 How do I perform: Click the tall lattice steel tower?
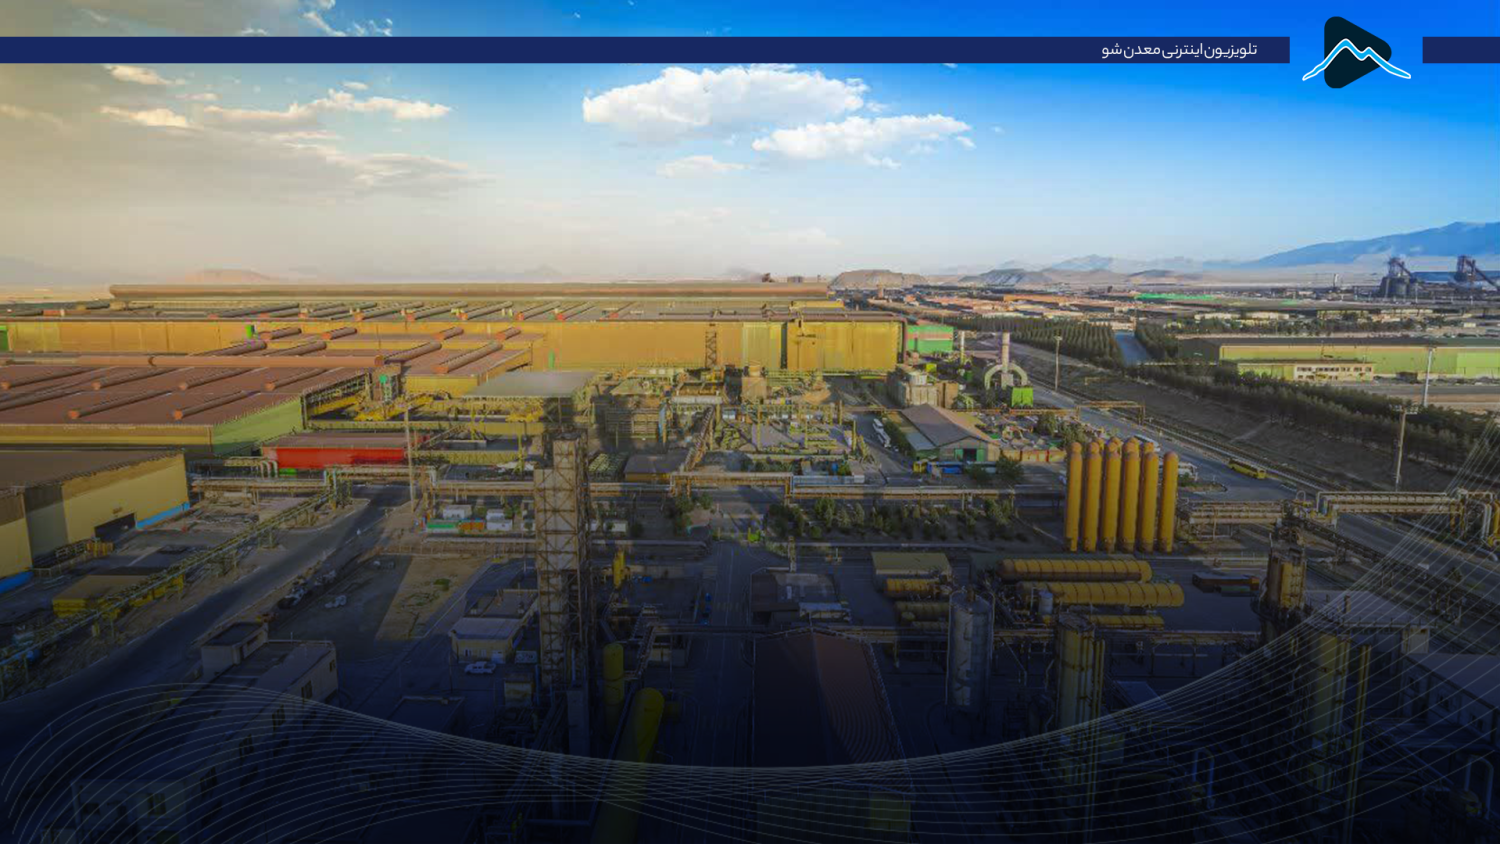[561, 560]
